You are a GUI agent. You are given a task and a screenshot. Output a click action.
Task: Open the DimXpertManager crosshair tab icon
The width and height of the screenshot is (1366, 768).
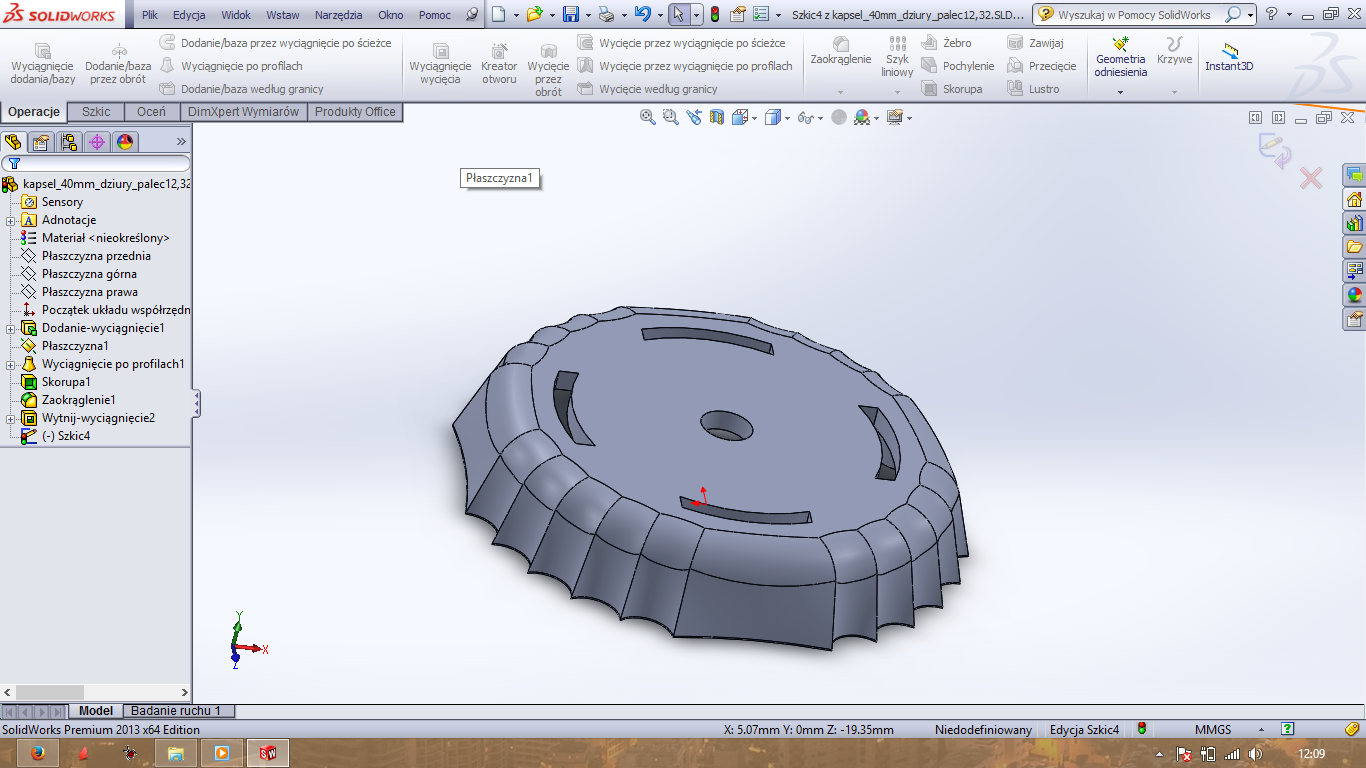click(x=97, y=141)
